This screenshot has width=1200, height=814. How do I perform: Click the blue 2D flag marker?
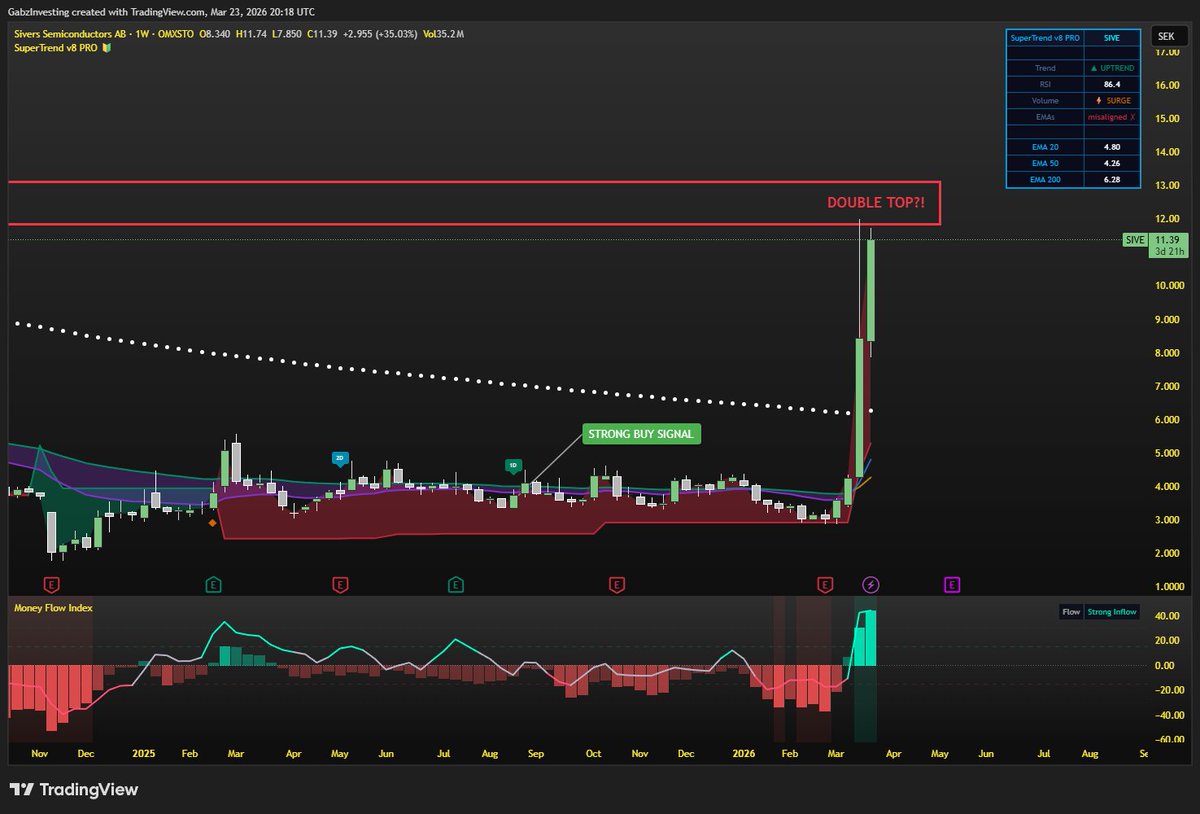pyautogui.click(x=339, y=458)
